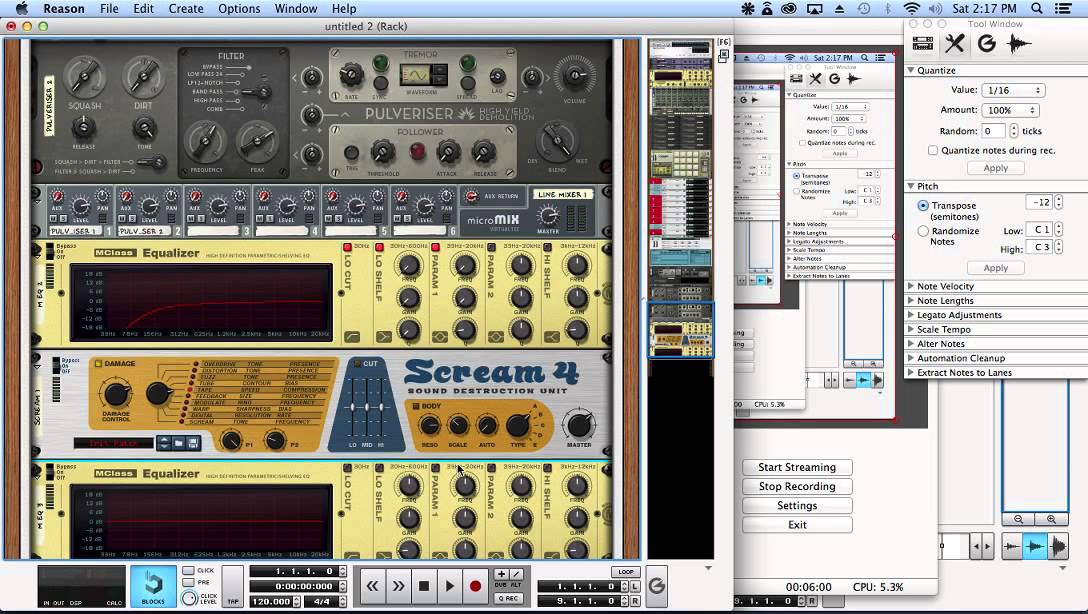Click Apply button under Quantize

[x=995, y=168]
